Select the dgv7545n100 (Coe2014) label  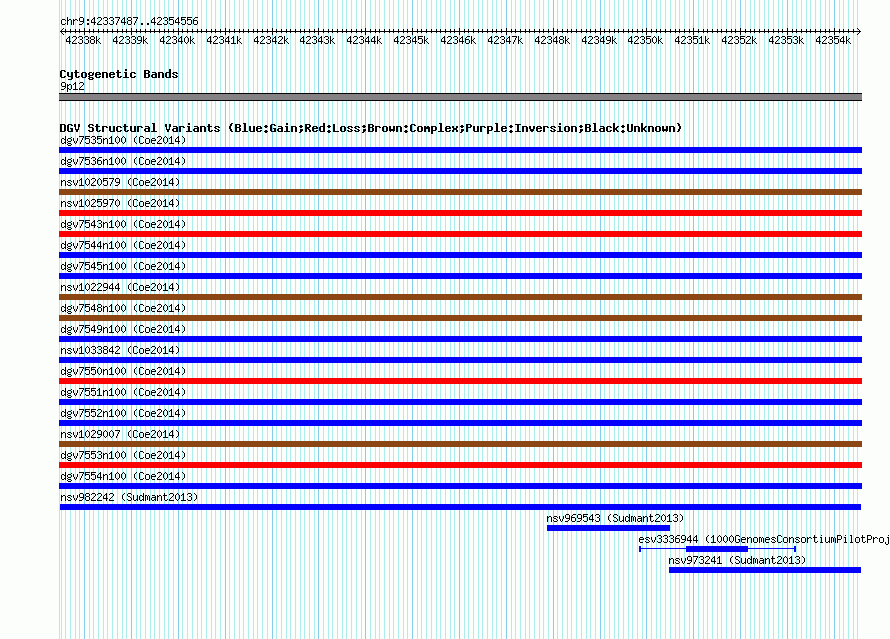tap(123, 266)
